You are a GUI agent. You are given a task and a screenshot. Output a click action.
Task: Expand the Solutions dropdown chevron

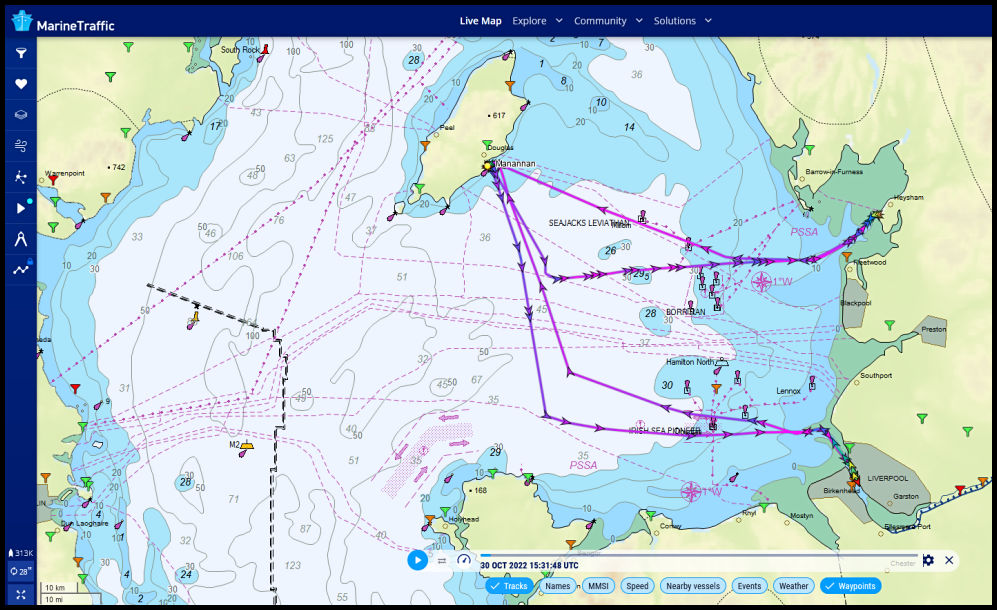(708, 20)
